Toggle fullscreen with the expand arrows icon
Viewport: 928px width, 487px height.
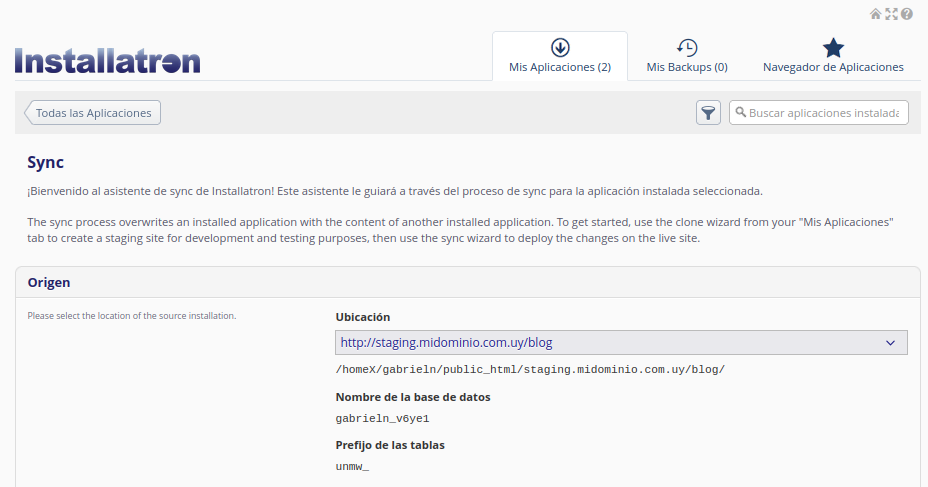coord(891,14)
